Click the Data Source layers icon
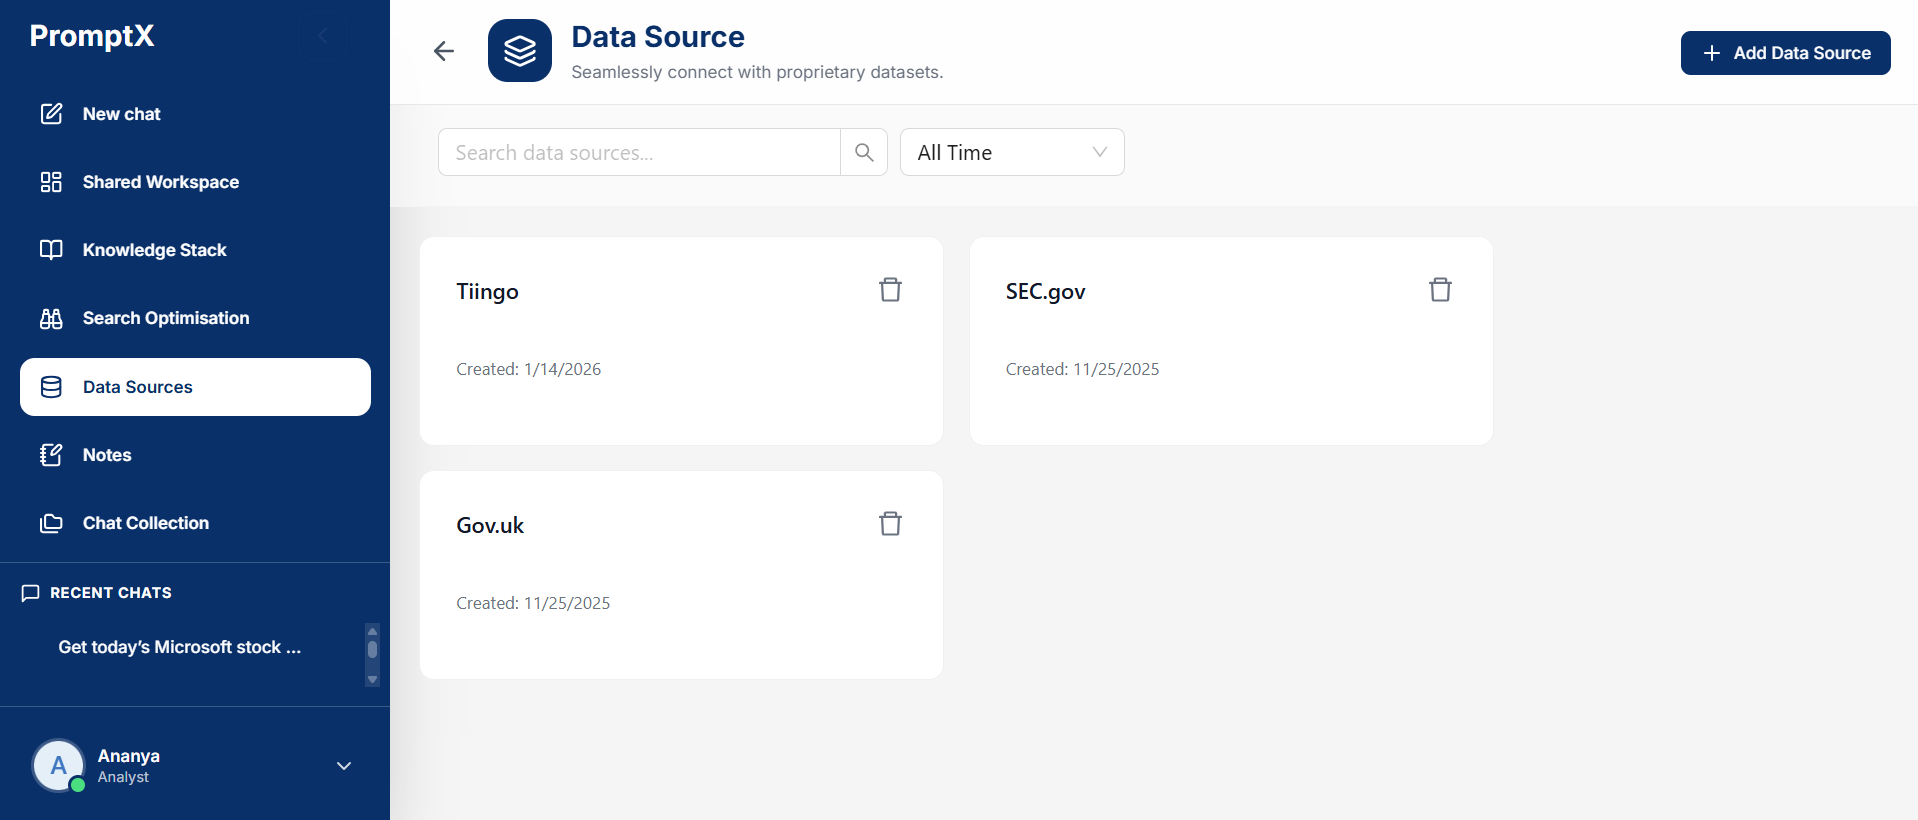Screen dimensions: 1918x820 click(x=520, y=51)
